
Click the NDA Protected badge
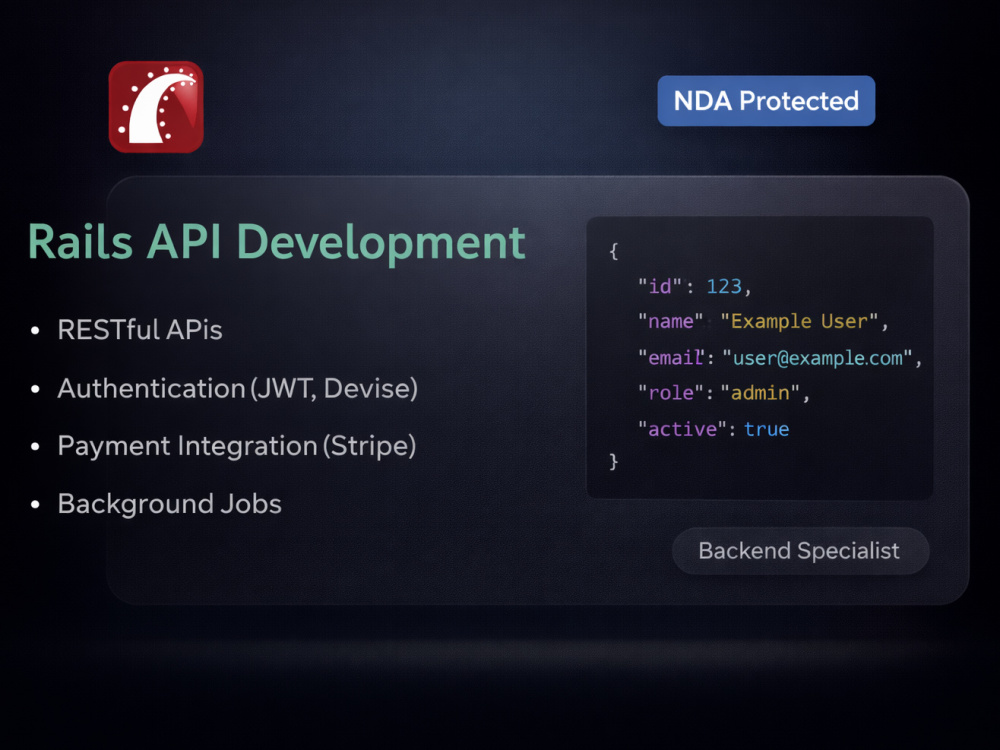(766, 101)
